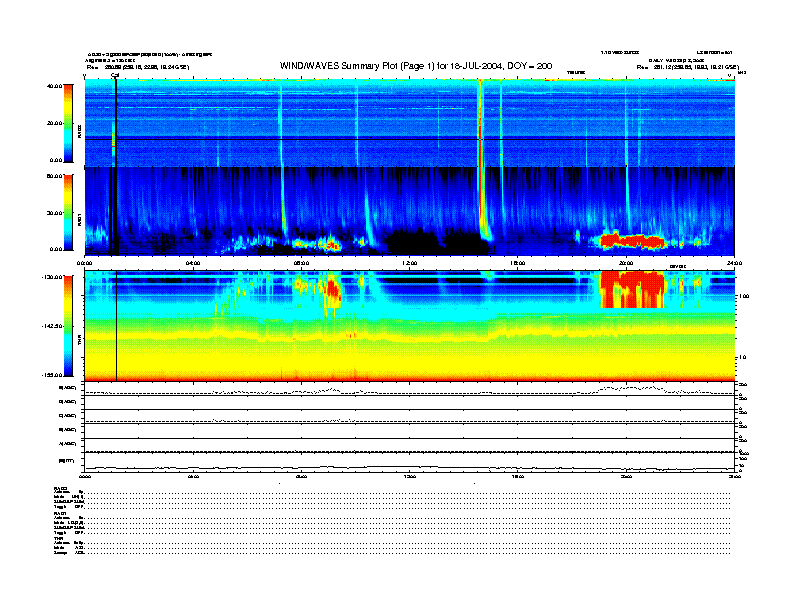The width and height of the screenshot is (792, 612).
Task: Click the top RAD2 color scale bar
Action: [x=69, y=122]
